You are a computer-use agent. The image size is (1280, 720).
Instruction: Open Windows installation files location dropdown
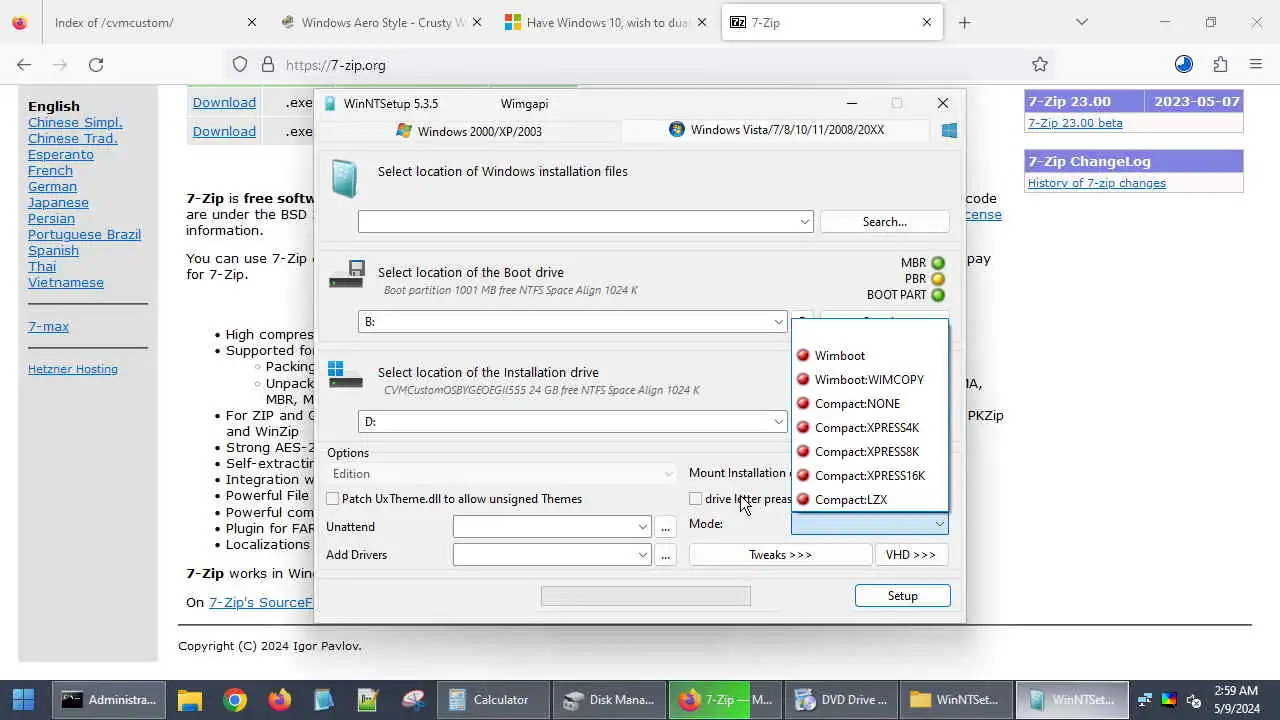[805, 222]
